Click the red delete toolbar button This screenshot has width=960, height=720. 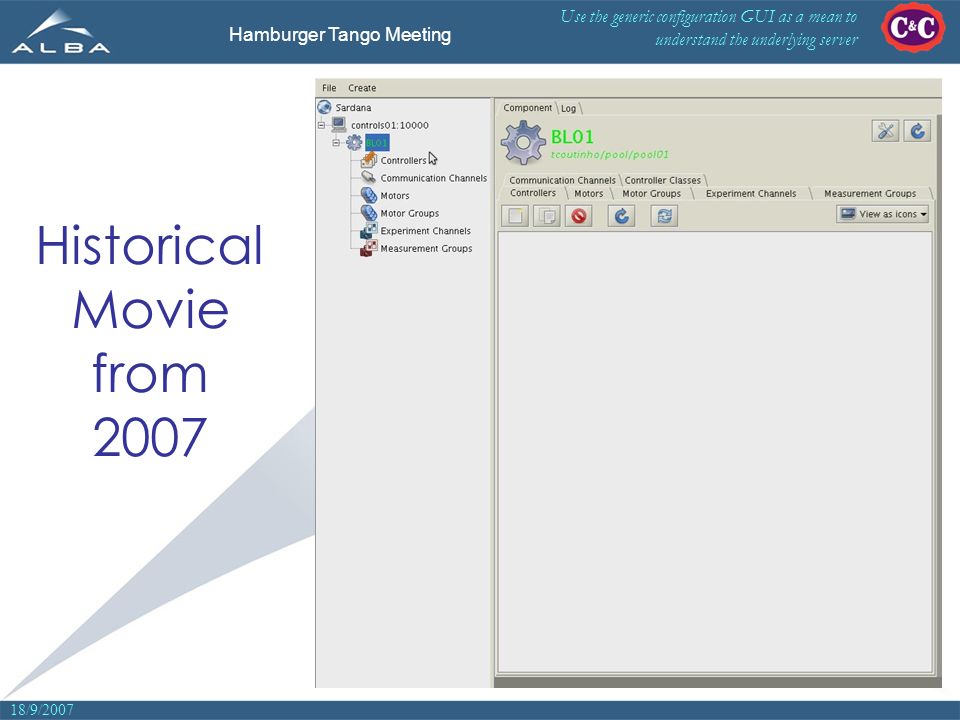tap(579, 216)
